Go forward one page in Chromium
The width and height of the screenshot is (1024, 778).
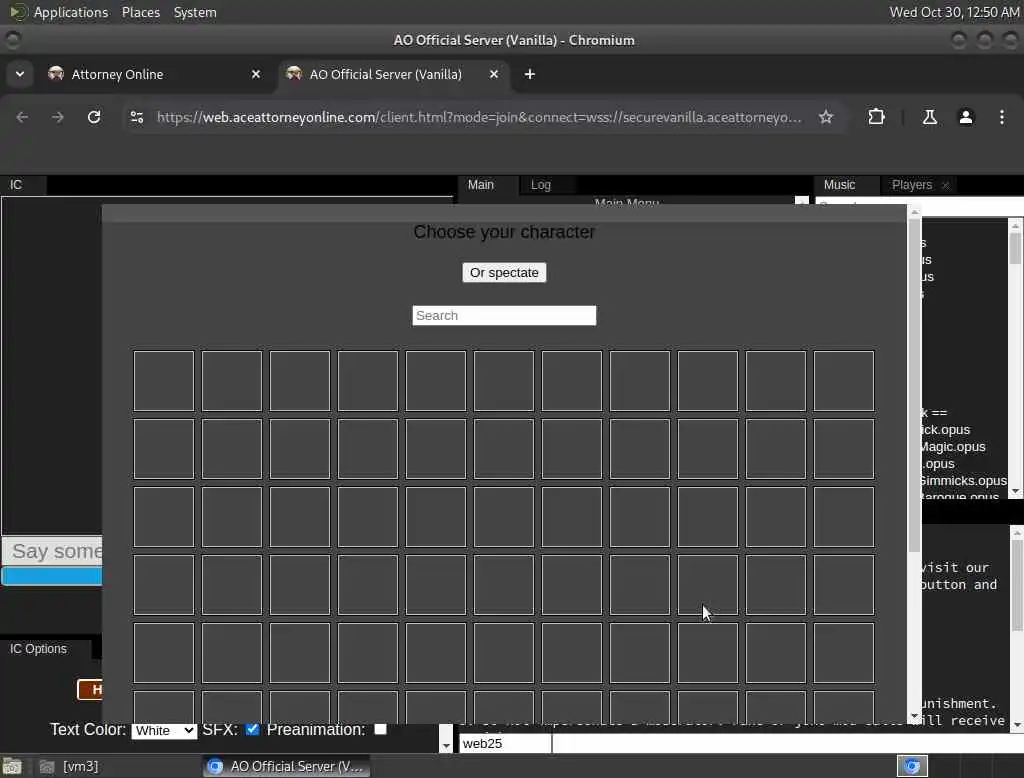[58, 117]
